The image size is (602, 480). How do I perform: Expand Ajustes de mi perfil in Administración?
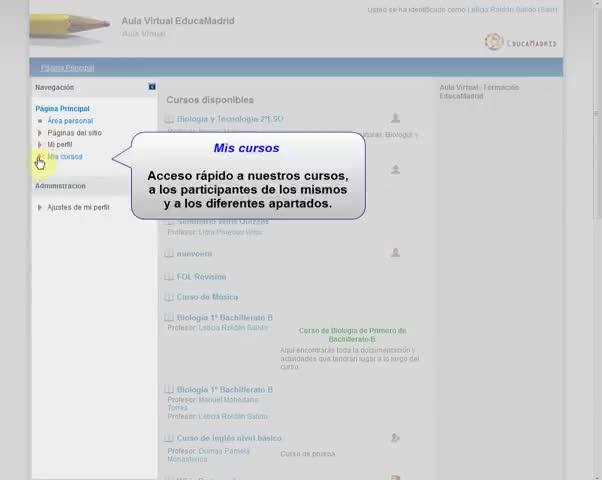point(40,207)
